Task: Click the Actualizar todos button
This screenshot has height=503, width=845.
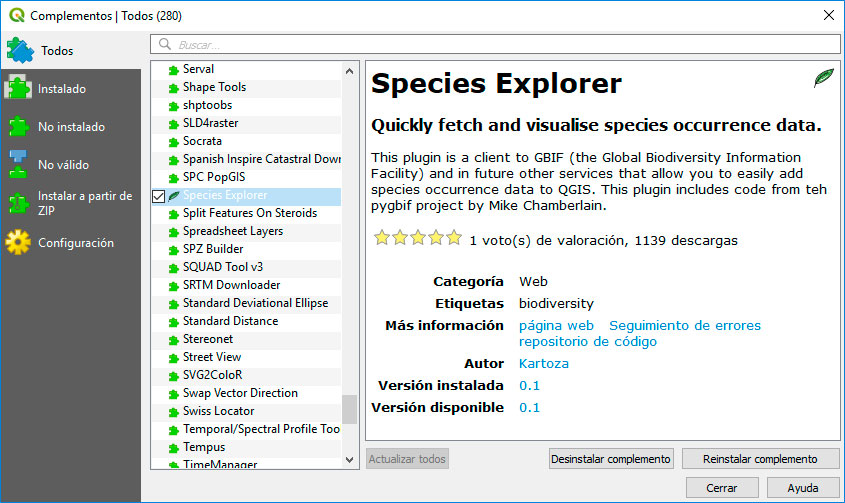Action: 407,459
